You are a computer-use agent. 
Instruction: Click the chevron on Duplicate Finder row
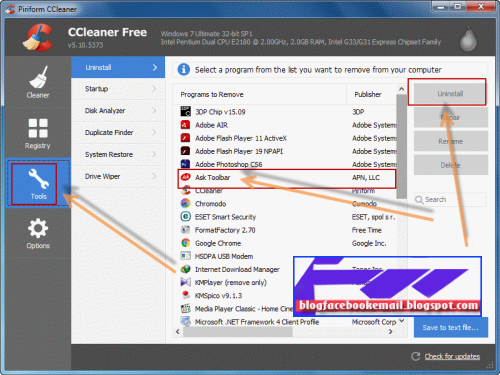154,132
